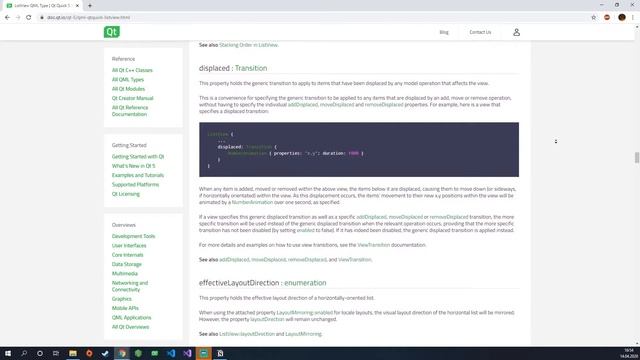Screen dimensions: 640x360
Task: Open the user account icon
Action: click(516, 32)
